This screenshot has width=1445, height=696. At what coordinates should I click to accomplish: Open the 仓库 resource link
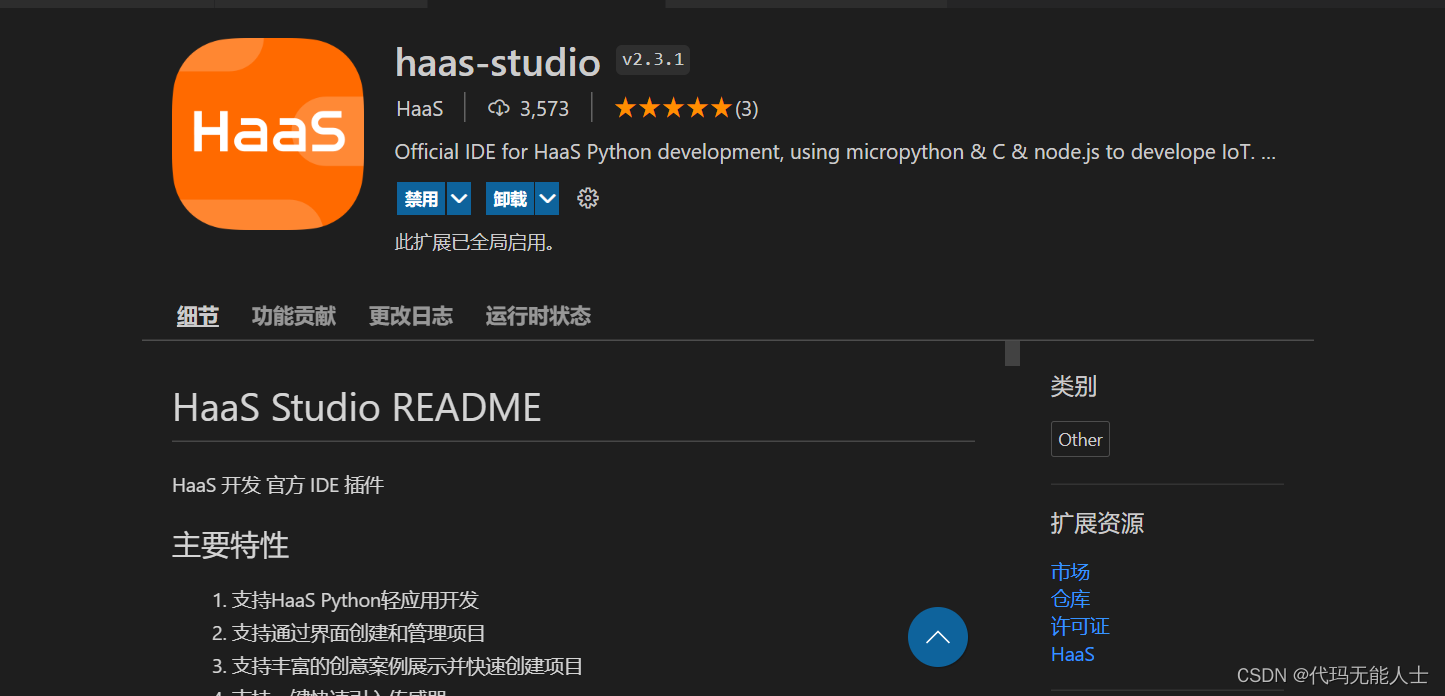pyautogui.click(x=1070, y=599)
